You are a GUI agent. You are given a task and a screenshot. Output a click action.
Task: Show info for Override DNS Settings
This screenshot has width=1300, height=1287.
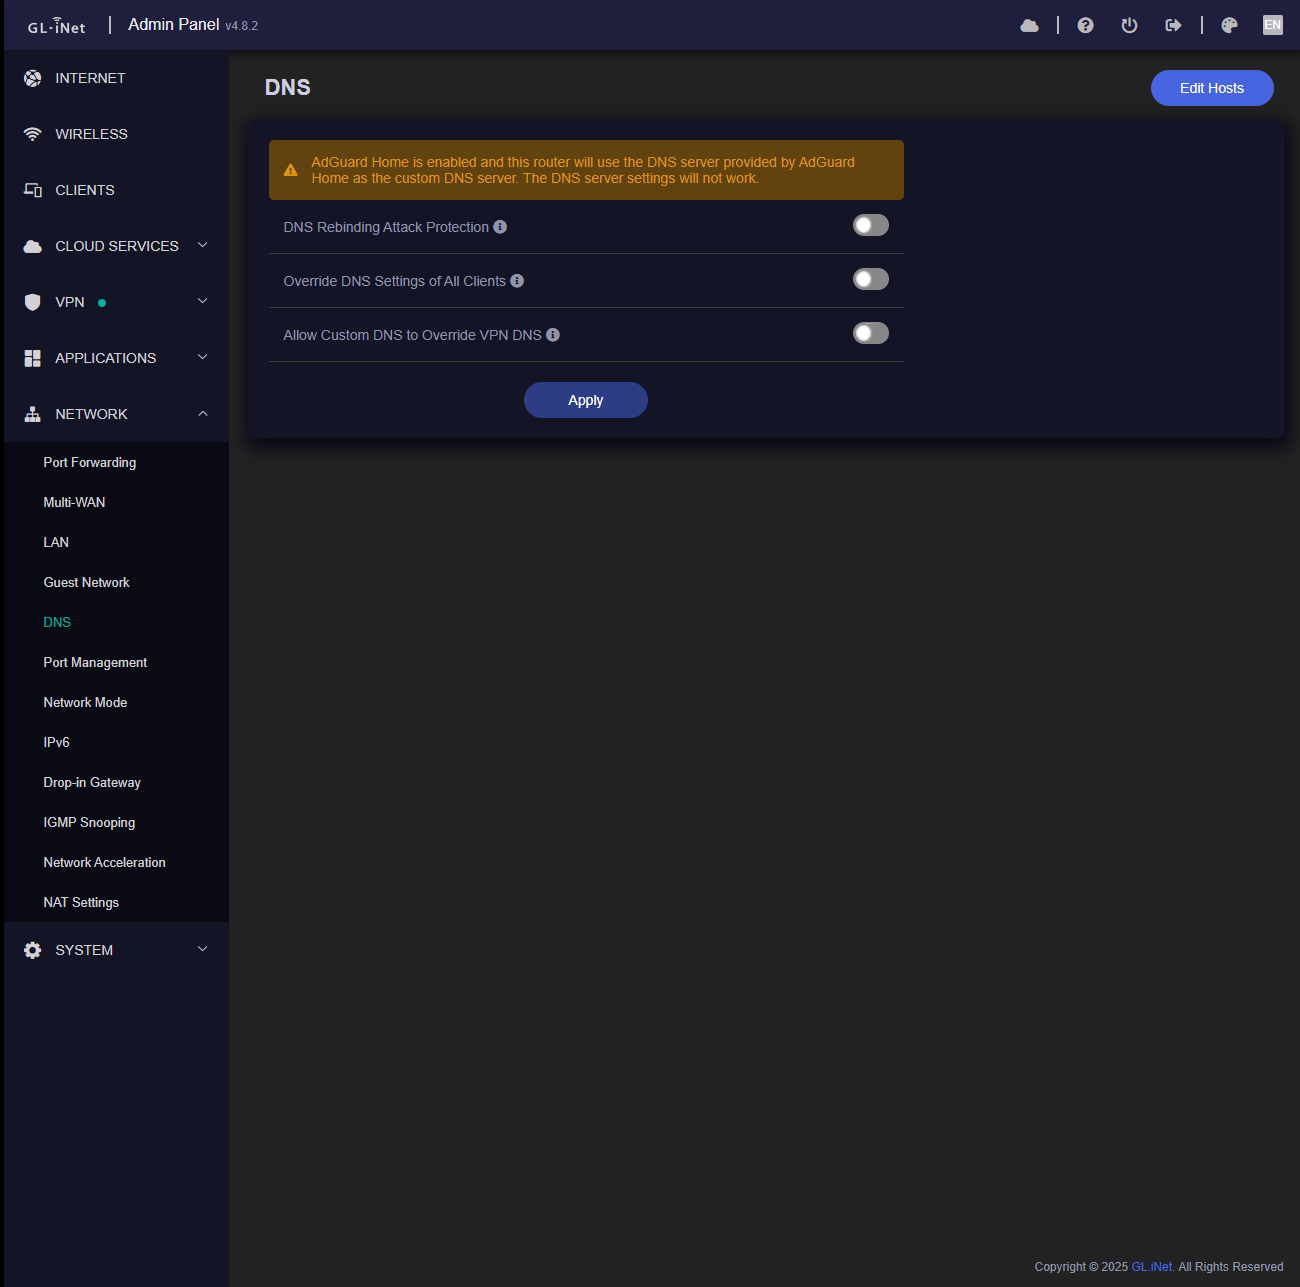pos(517,281)
